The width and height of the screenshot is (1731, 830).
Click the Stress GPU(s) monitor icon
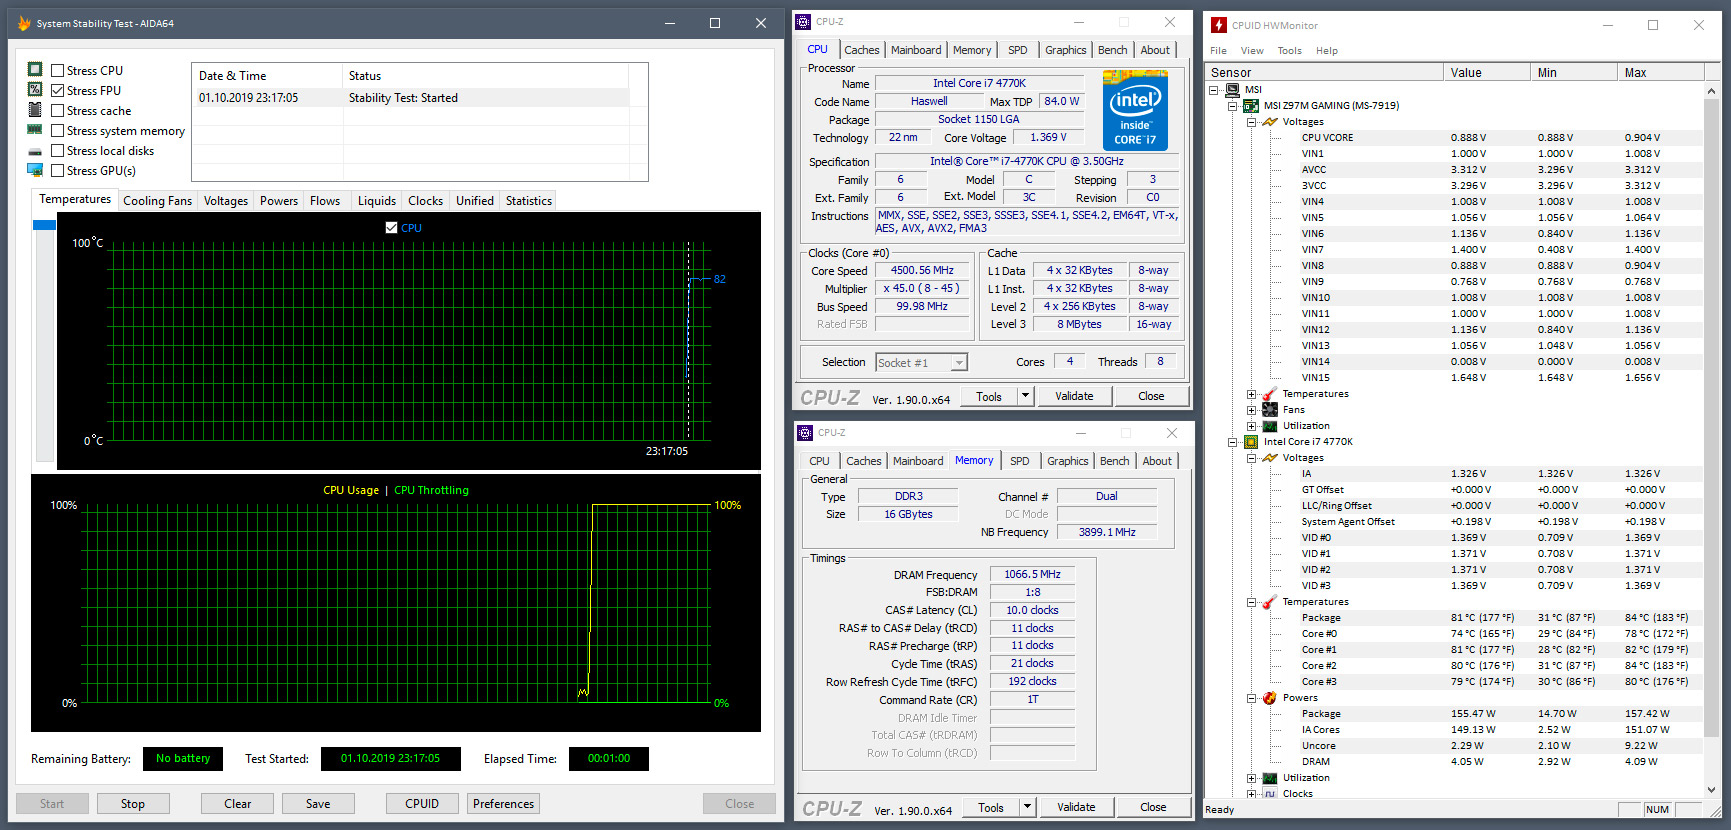[x=35, y=170]
